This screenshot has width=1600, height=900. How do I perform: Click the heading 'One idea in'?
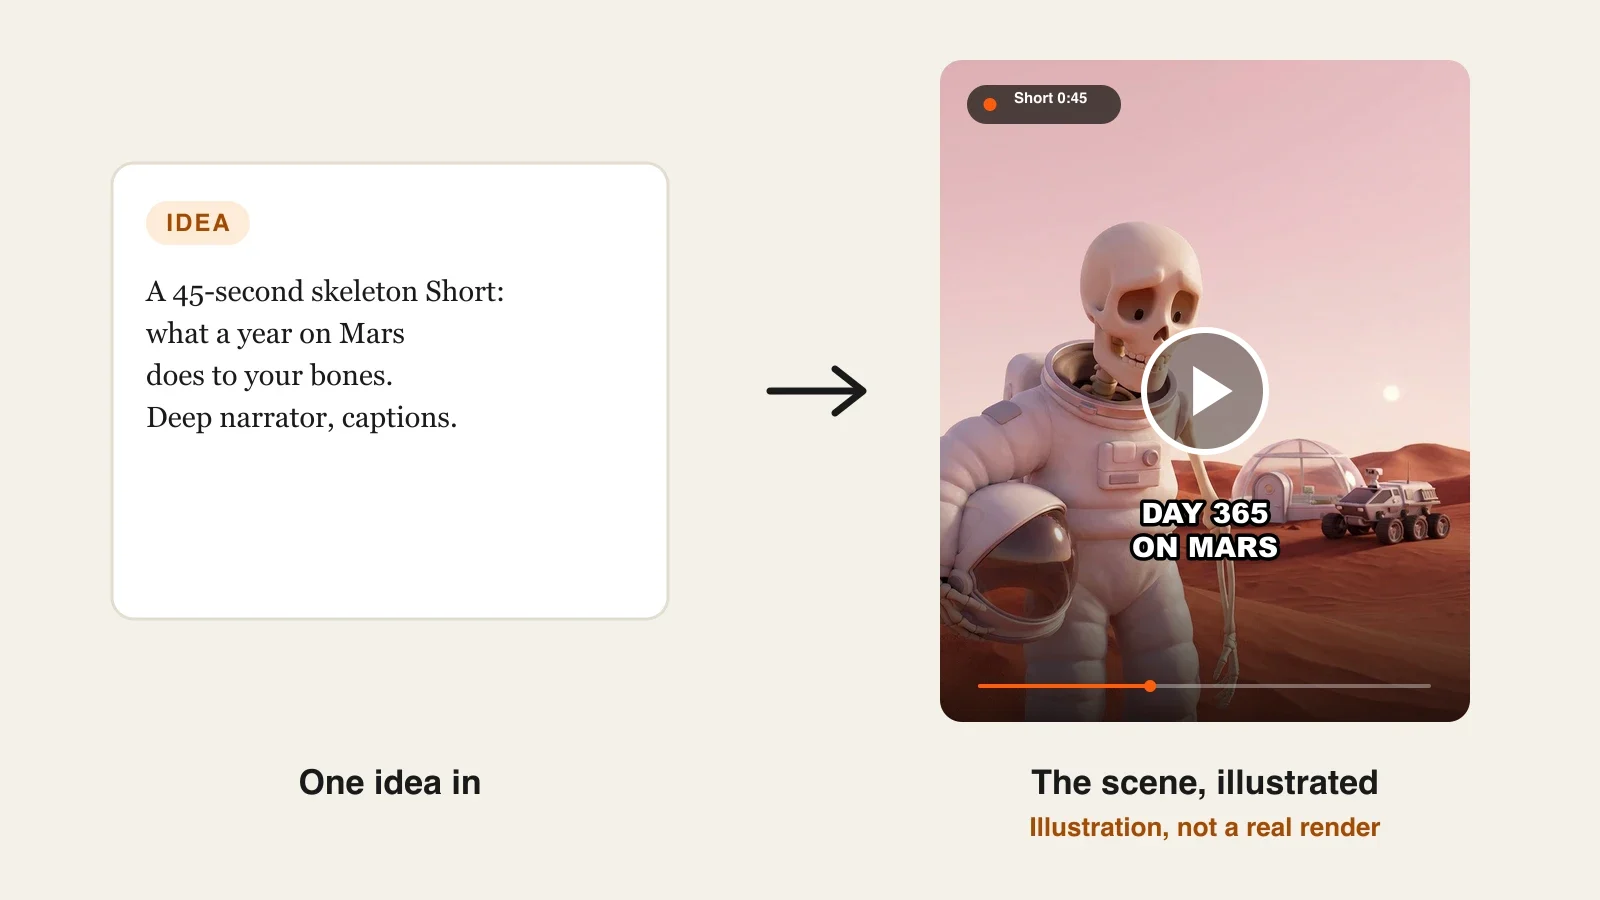pos(390,782)
